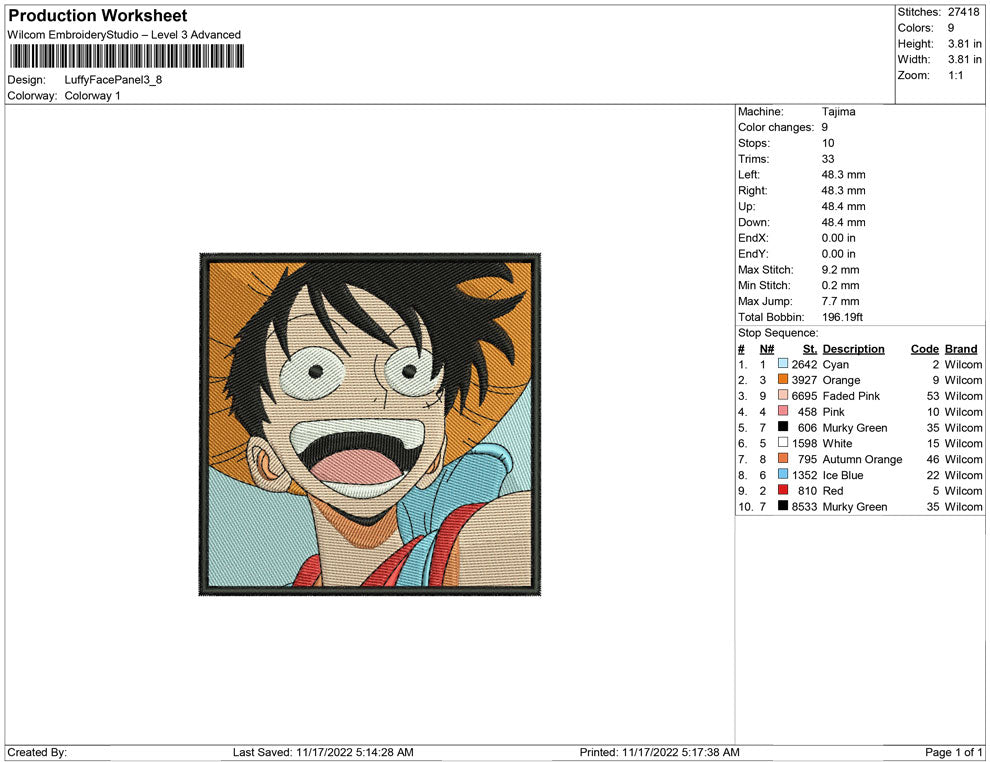Click the stitch count 8533
Viewport: 990px width, 762px height.
(x=804, y=506)
